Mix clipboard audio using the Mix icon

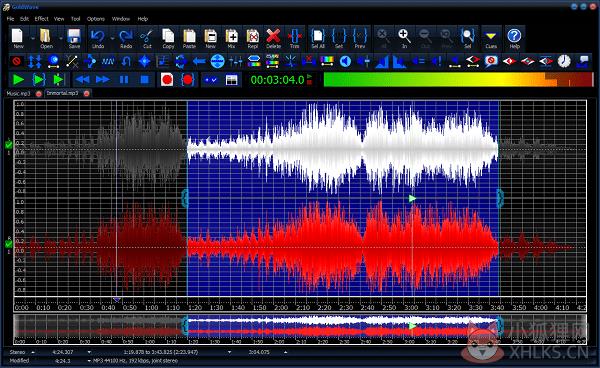tap(231, 38)
